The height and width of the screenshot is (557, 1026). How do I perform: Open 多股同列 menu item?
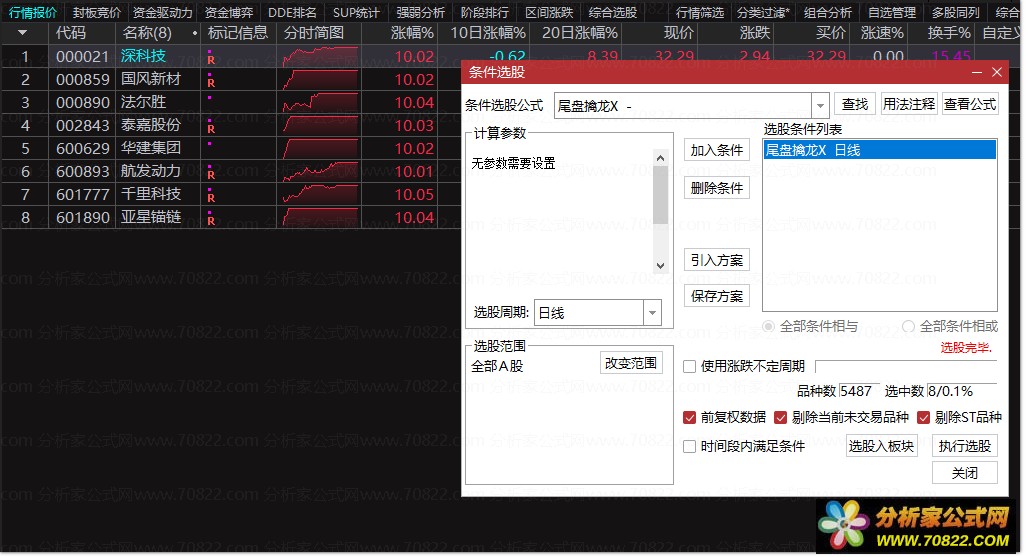pos(955,12)
